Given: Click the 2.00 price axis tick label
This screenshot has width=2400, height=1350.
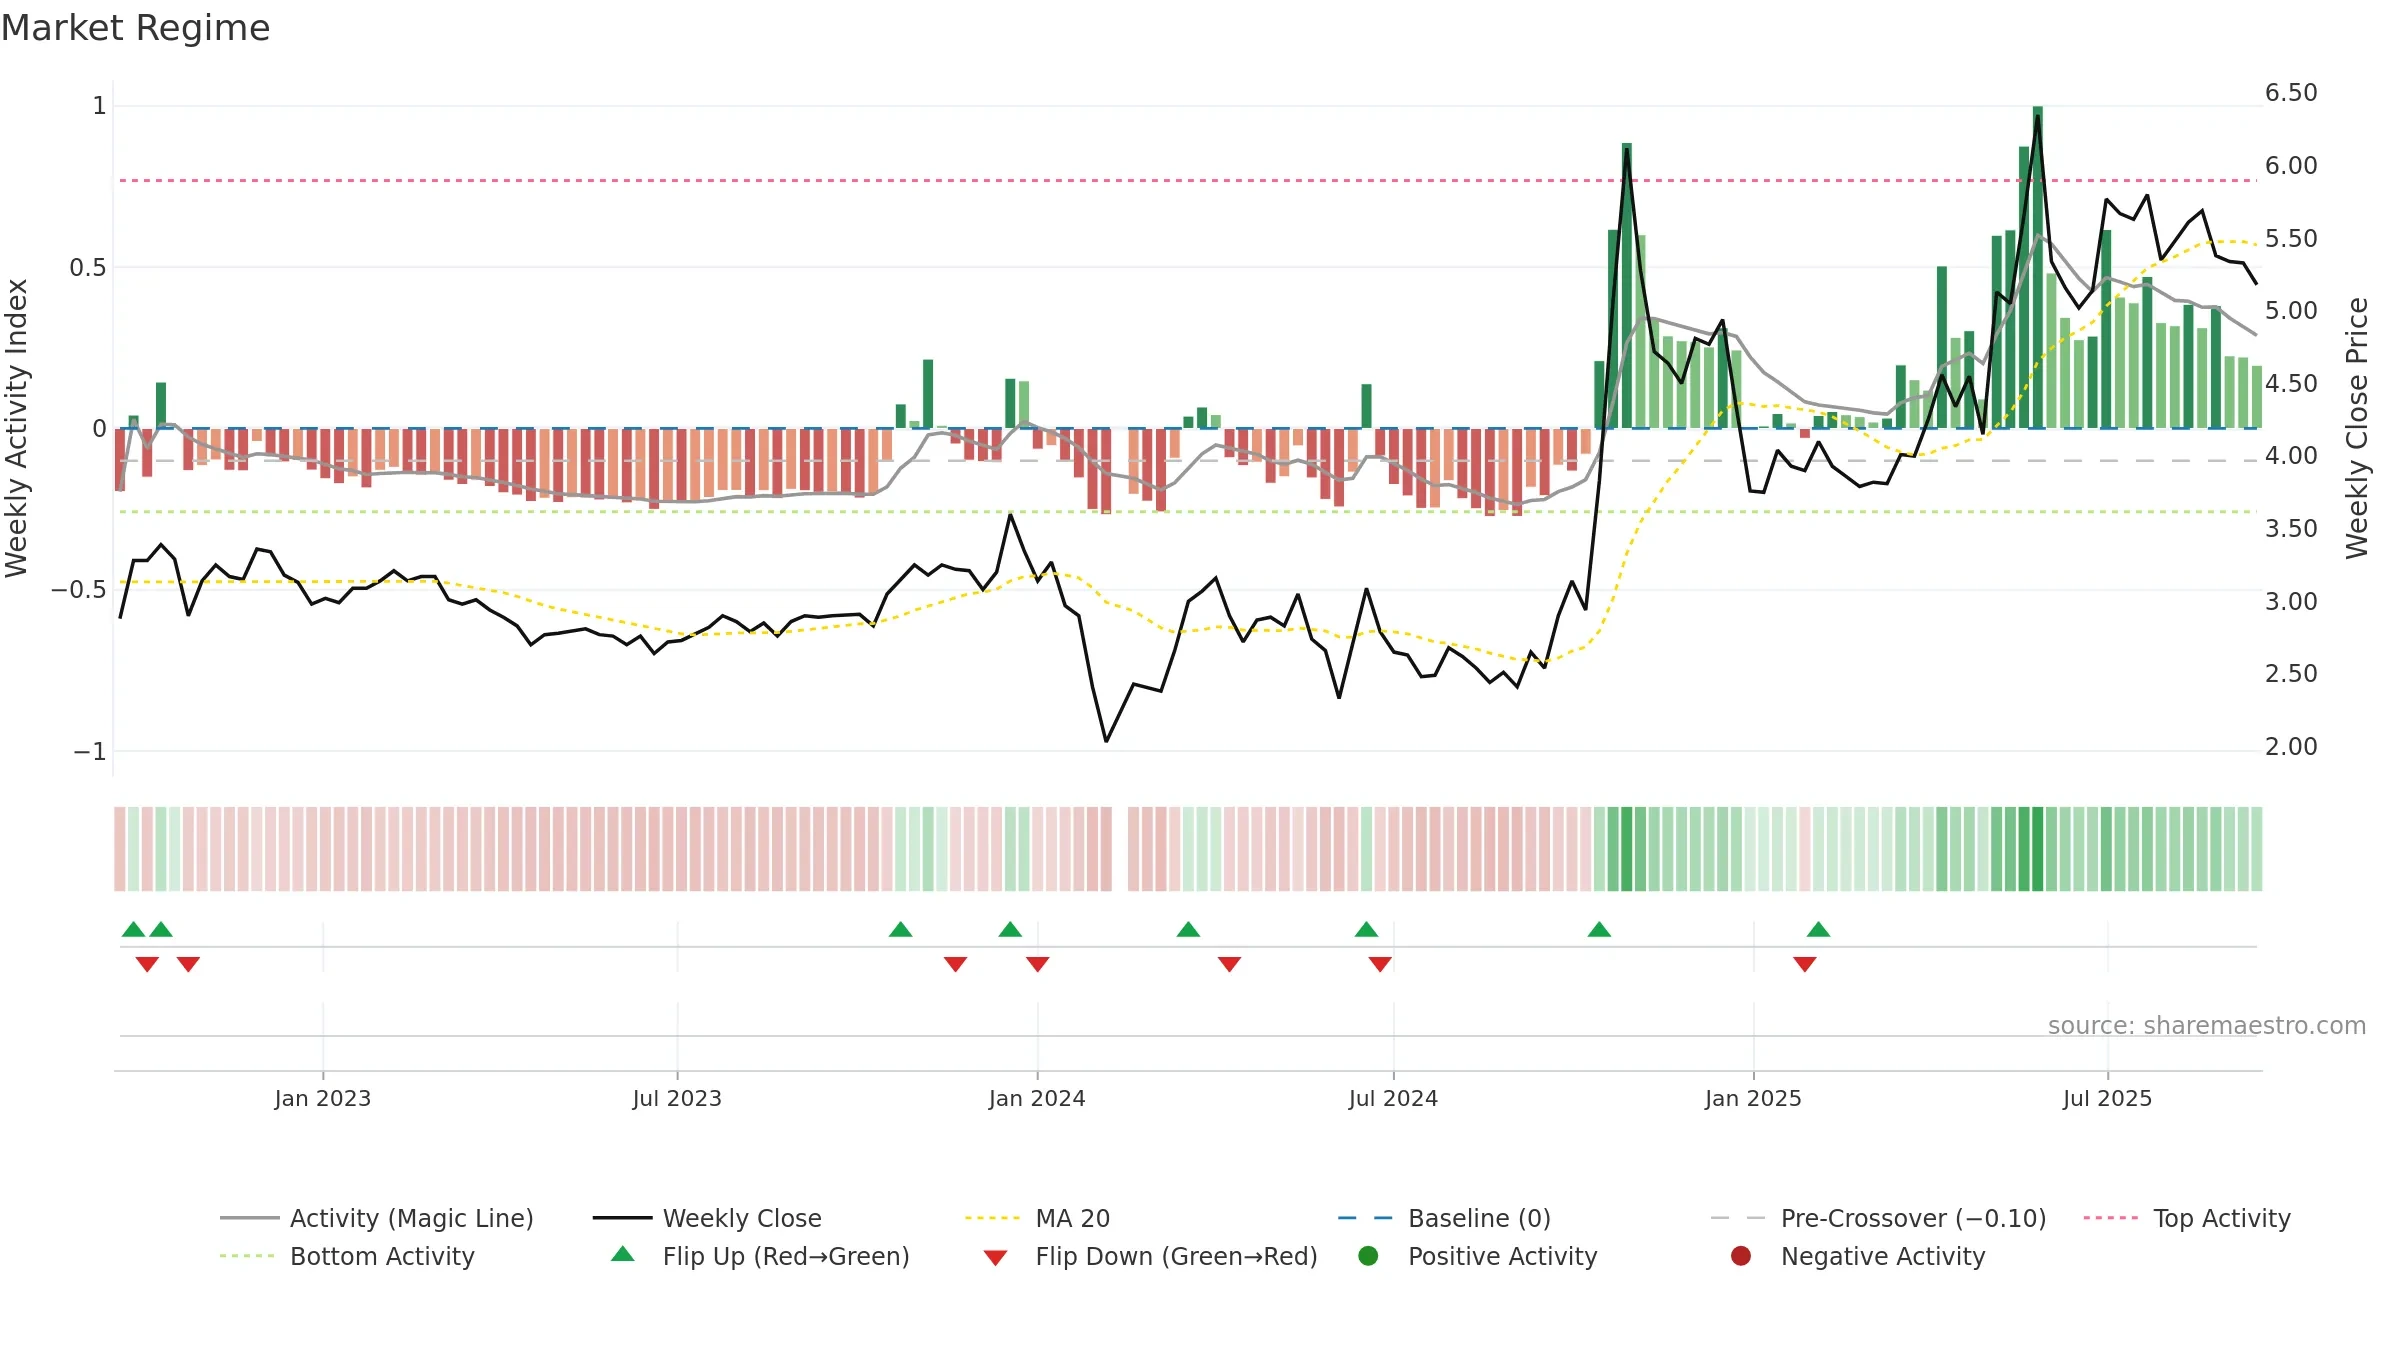Looking at the screenshot, I should pyautogui.click(x=2291, y=747).
